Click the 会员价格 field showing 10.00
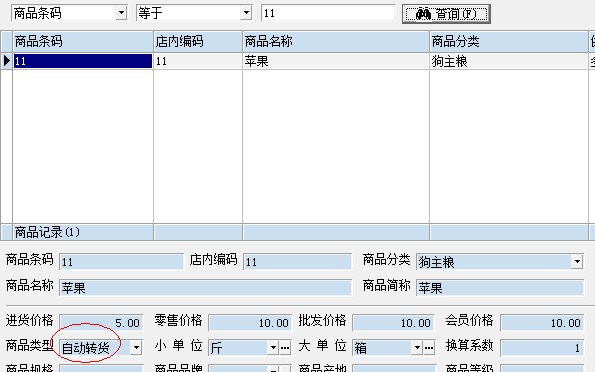 click(x=542, y=323)
